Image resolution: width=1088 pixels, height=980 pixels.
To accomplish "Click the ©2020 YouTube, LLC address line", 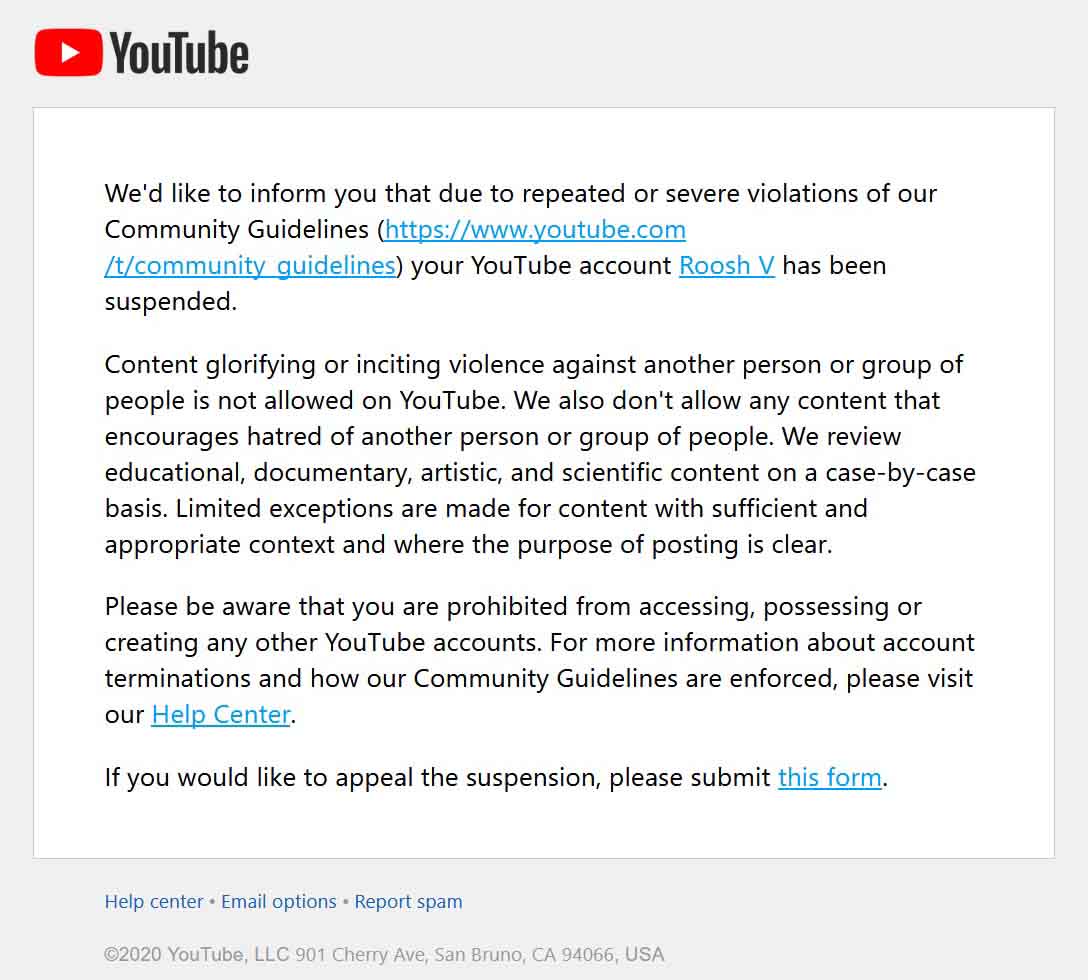I will (x=384, y=955).
